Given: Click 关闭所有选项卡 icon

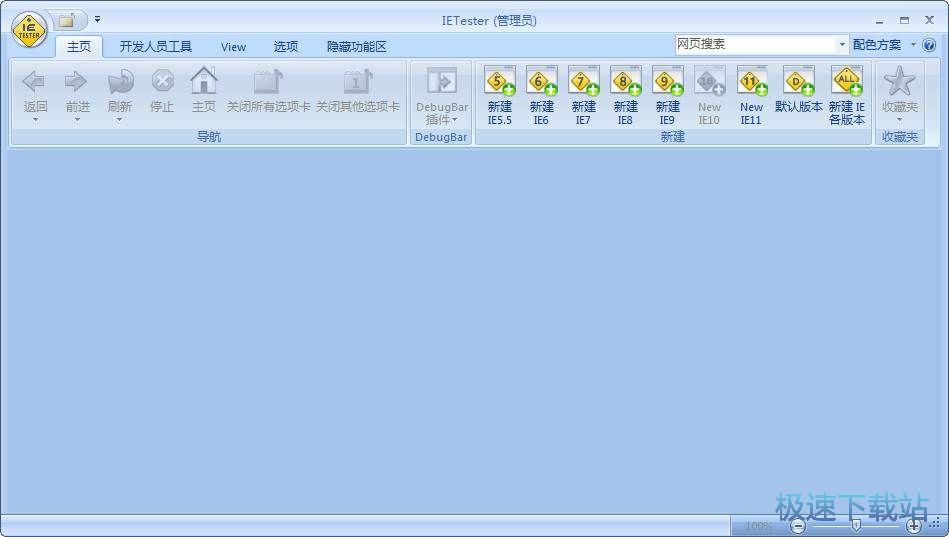Looking at the screenshot, I should pyautogui.click(x=268, y=82).
